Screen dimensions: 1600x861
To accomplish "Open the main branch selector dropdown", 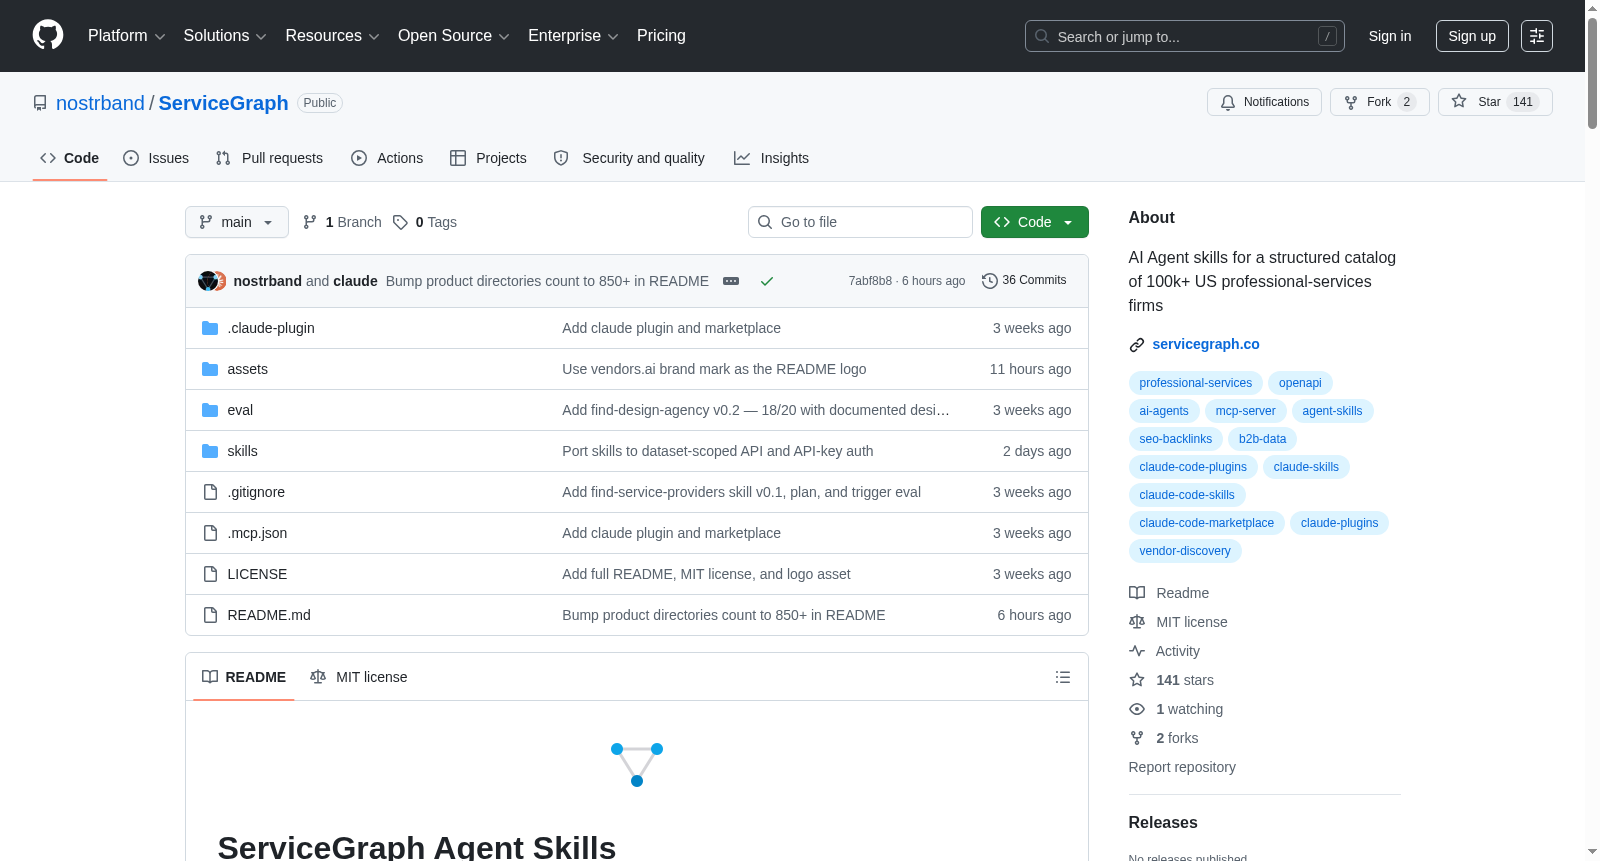I will click(237, 222).
